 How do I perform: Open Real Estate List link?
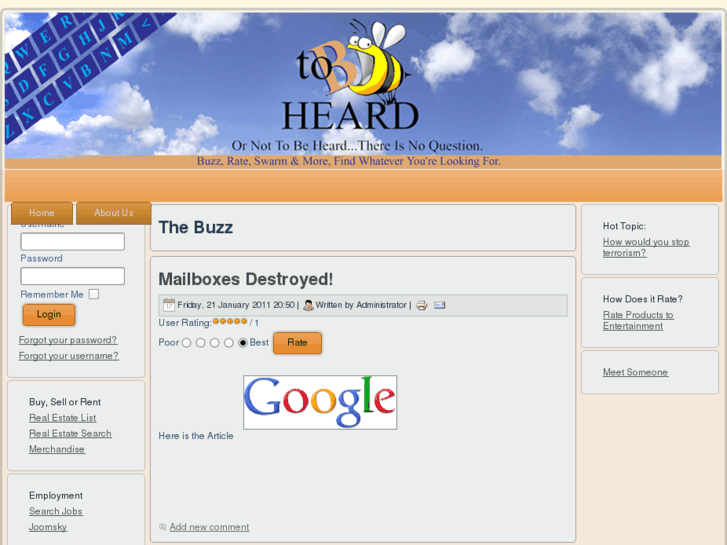(63, 418)
